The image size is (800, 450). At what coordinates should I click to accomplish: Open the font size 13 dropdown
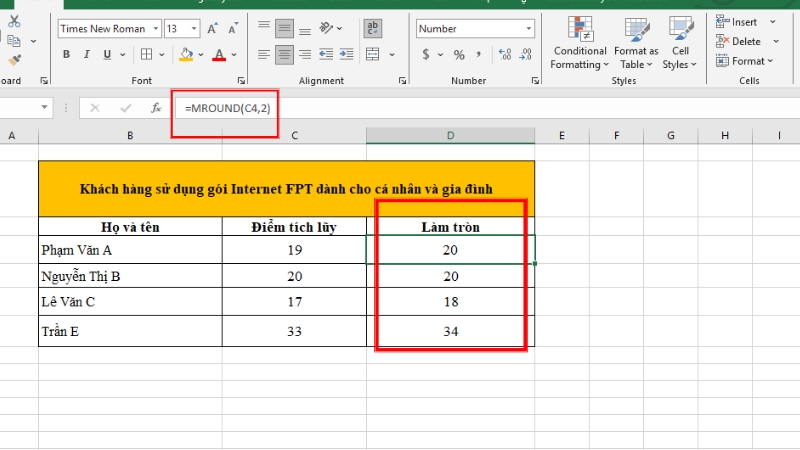[x=194, y=29]
